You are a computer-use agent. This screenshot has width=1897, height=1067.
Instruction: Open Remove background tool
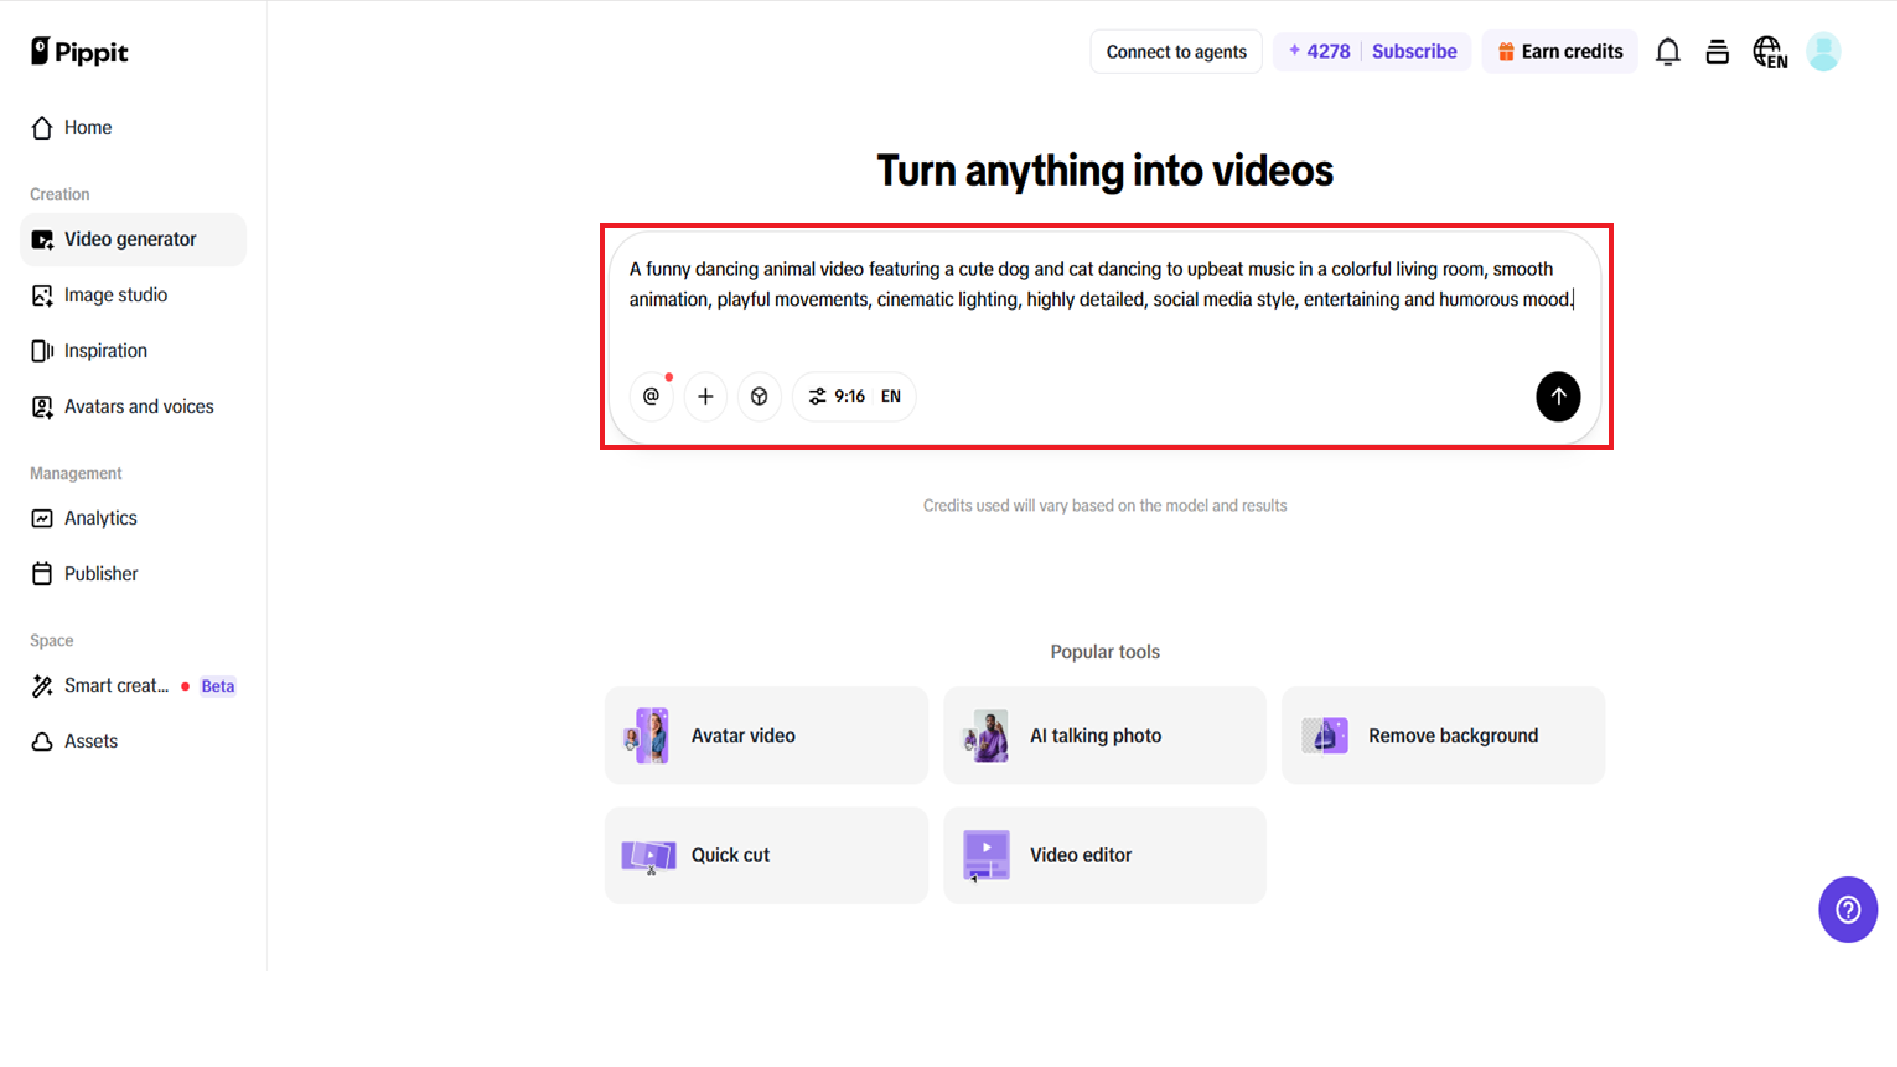click(1443, 736)
